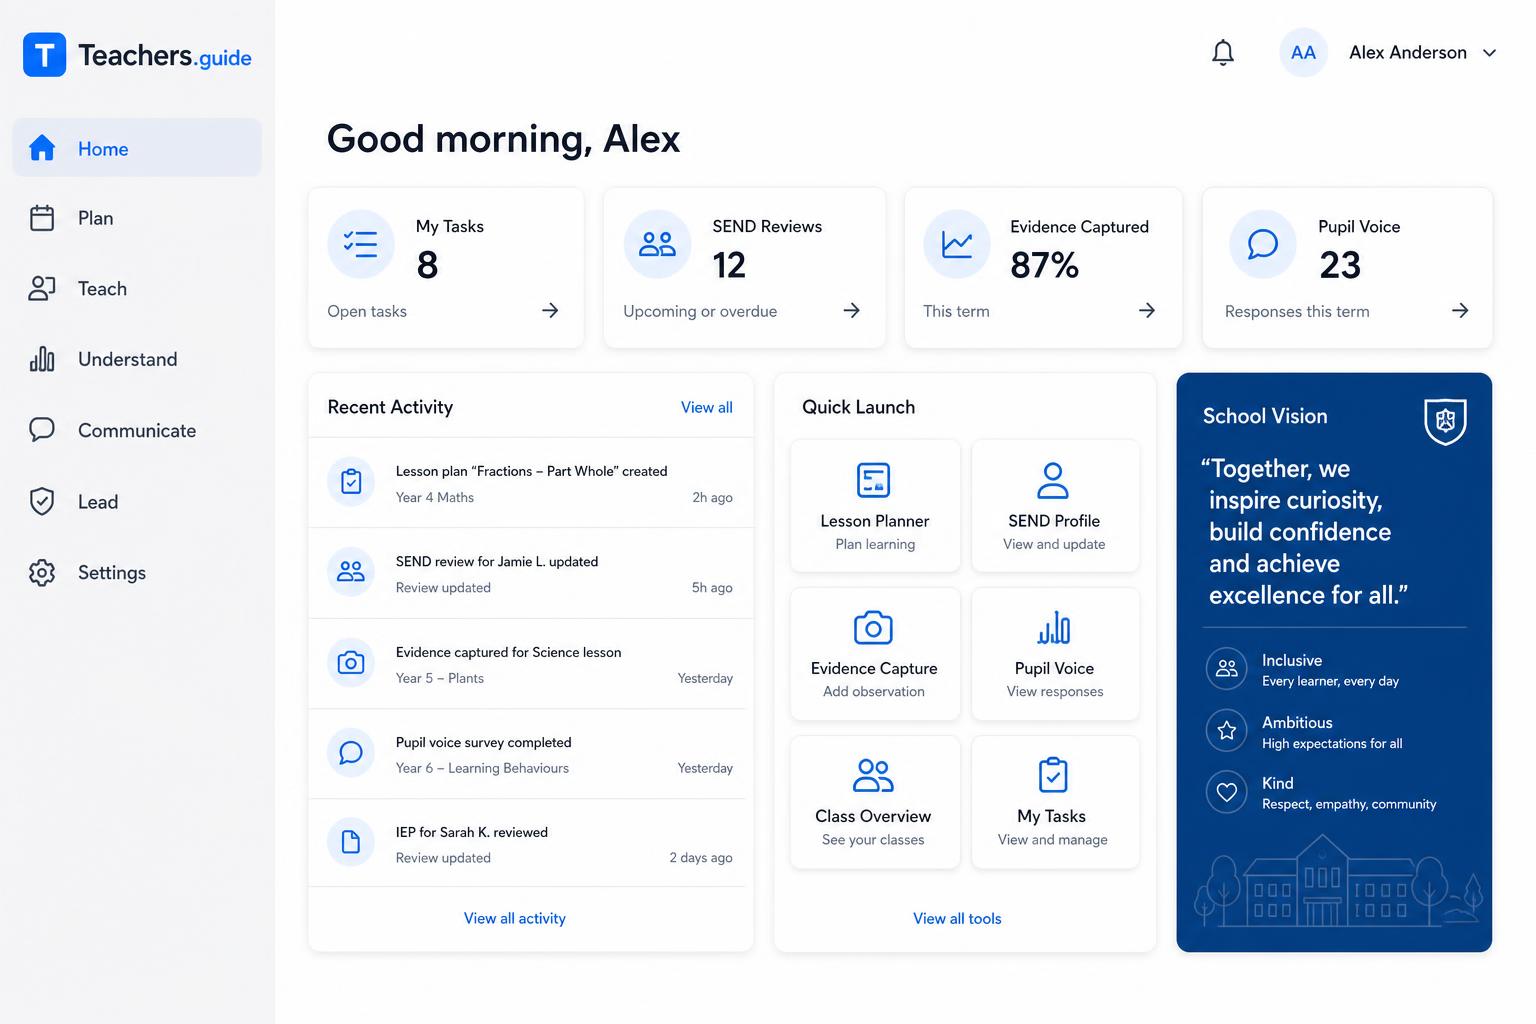
Task: Click the Settings gear icon
Action: pyautogui.click(x=42, y=573)
